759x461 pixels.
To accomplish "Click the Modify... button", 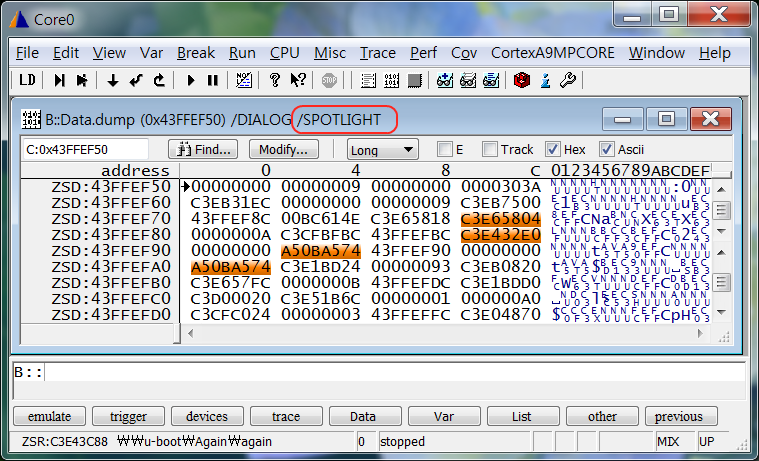I will pos(283,150).
